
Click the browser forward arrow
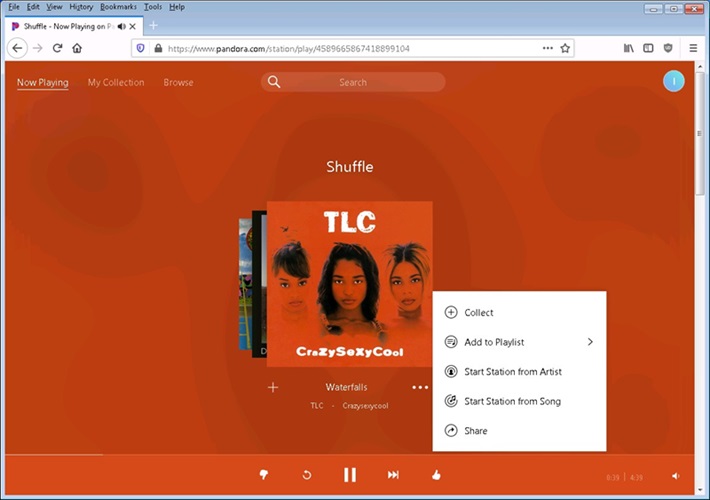pos(38,48)
